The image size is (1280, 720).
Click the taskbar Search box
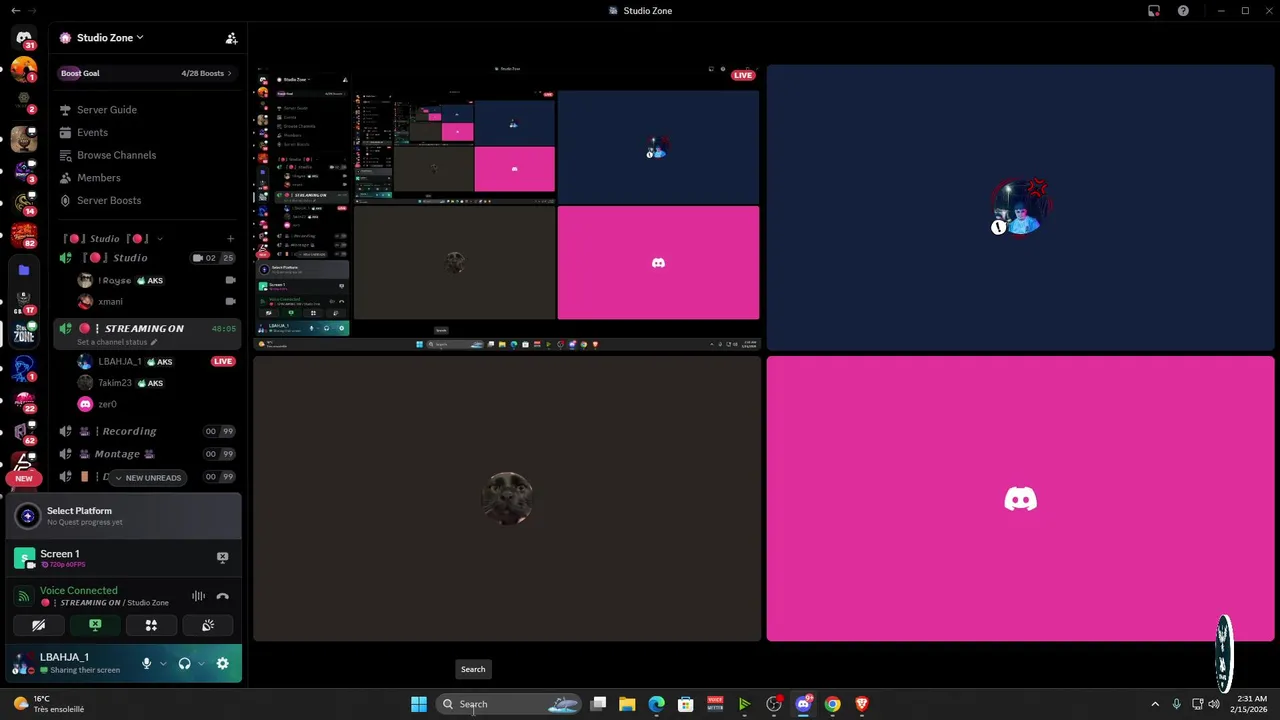click(x=510, y=704)
